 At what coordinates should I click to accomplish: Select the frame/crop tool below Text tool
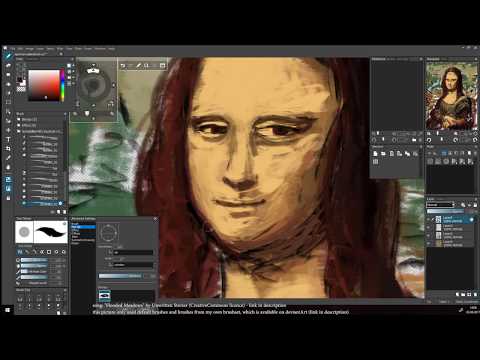[x=8, y=148]
